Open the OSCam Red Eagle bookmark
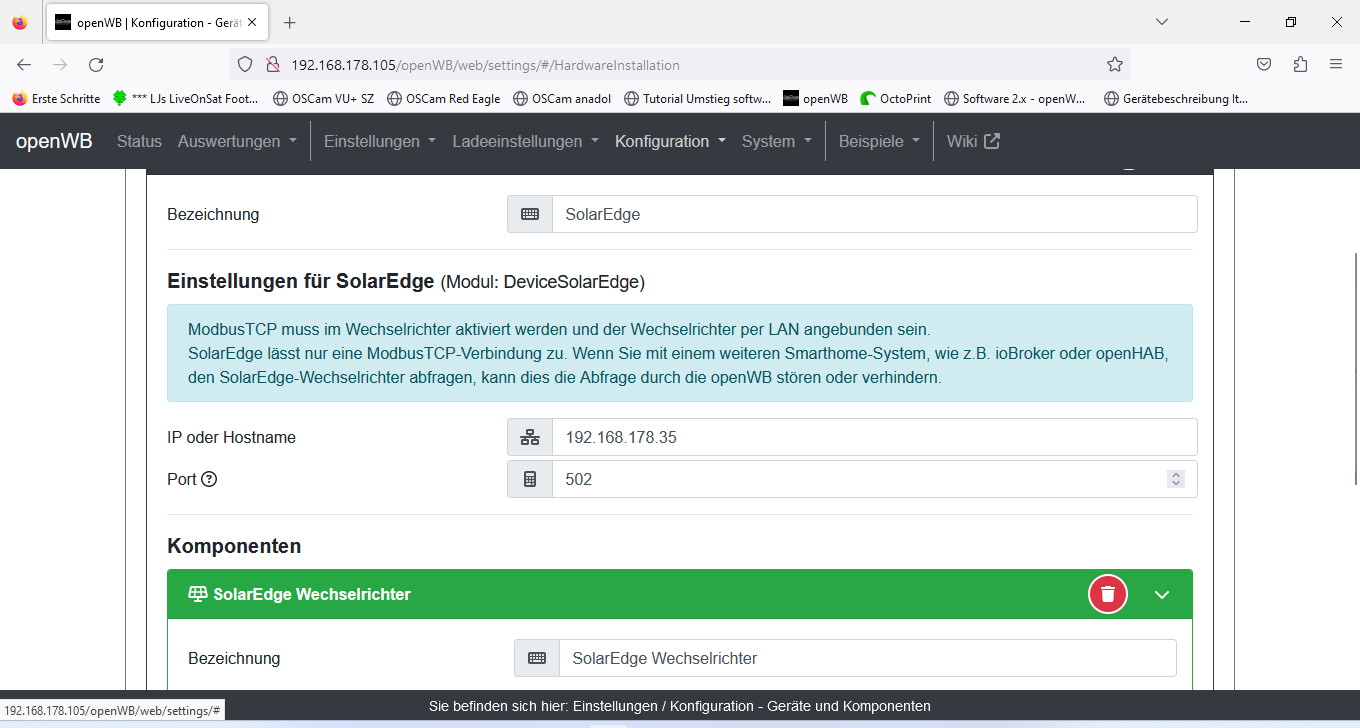Viewport: 1360px width, 728px height. click(444, 99)
